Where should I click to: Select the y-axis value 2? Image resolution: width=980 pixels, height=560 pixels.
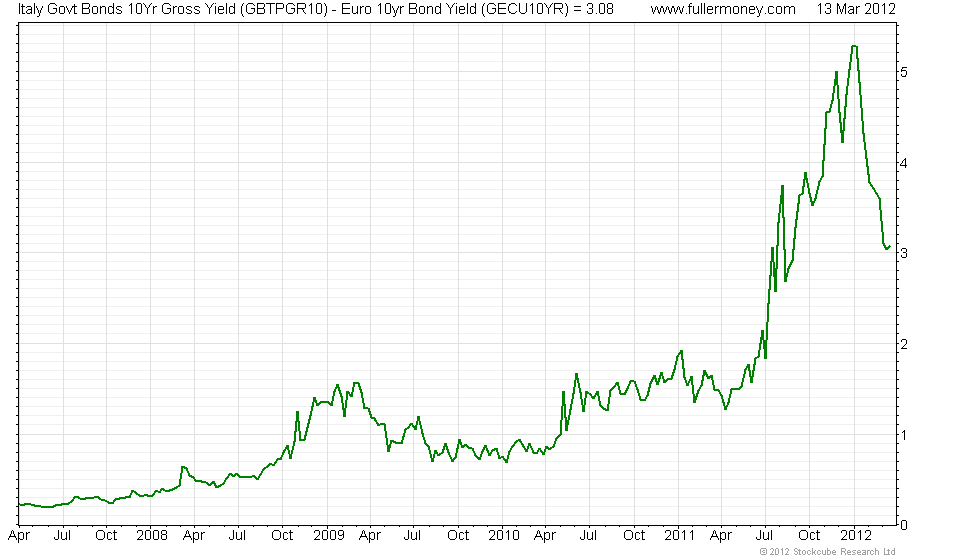(903, 344)
